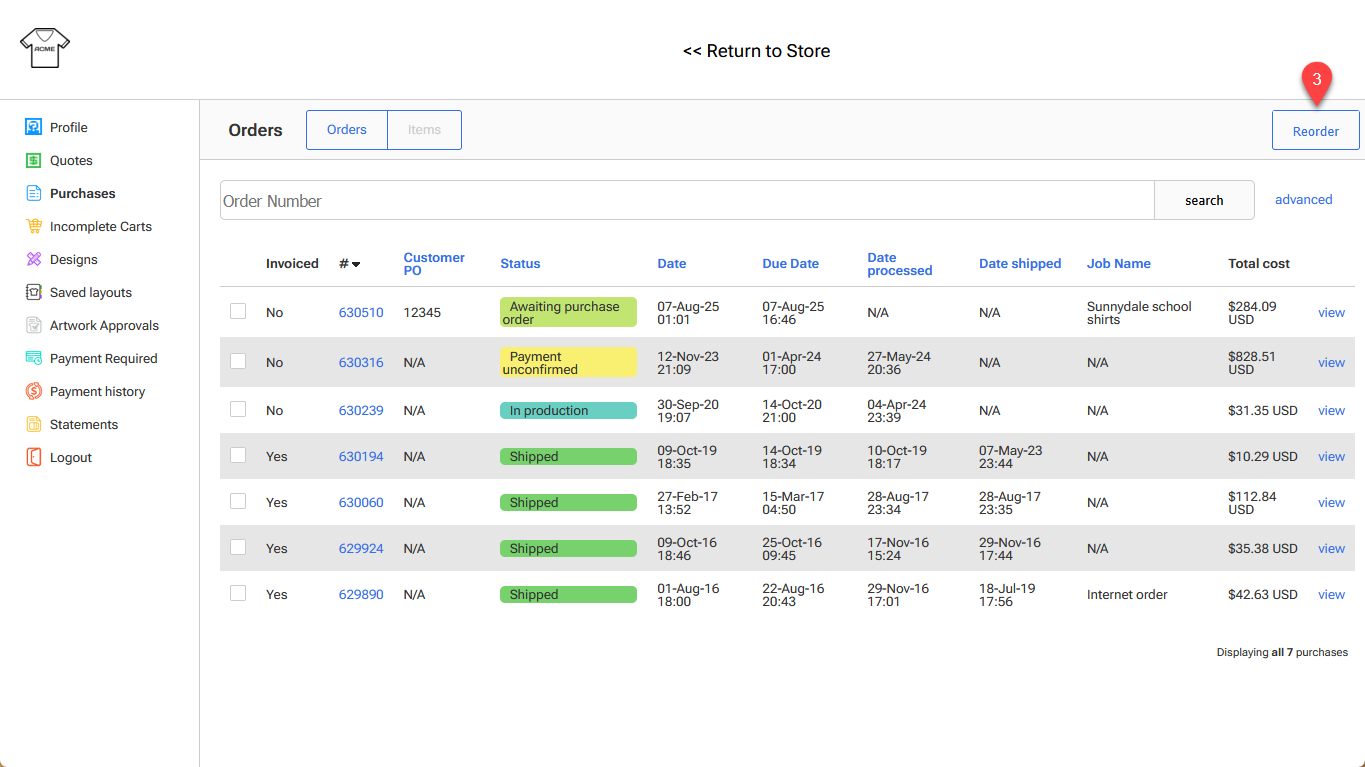The height and width of the screenshot is (767, 1365).
Task: Click view for the $10.29 order
Action: [x=1331, y=456]
